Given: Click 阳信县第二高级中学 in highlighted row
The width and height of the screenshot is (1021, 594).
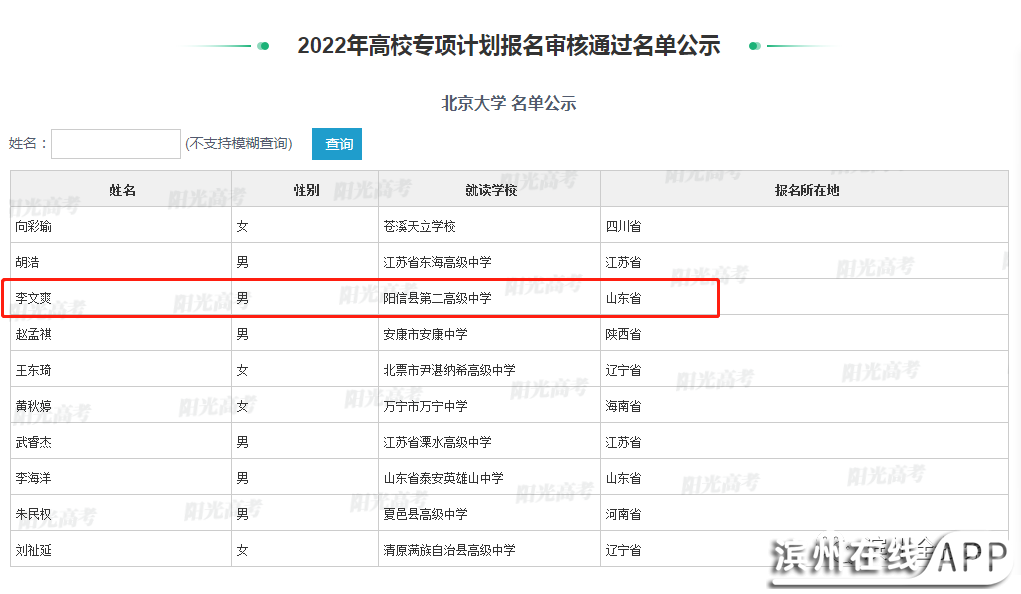Looking at the screenshot, I should click(x=437, y=298).
